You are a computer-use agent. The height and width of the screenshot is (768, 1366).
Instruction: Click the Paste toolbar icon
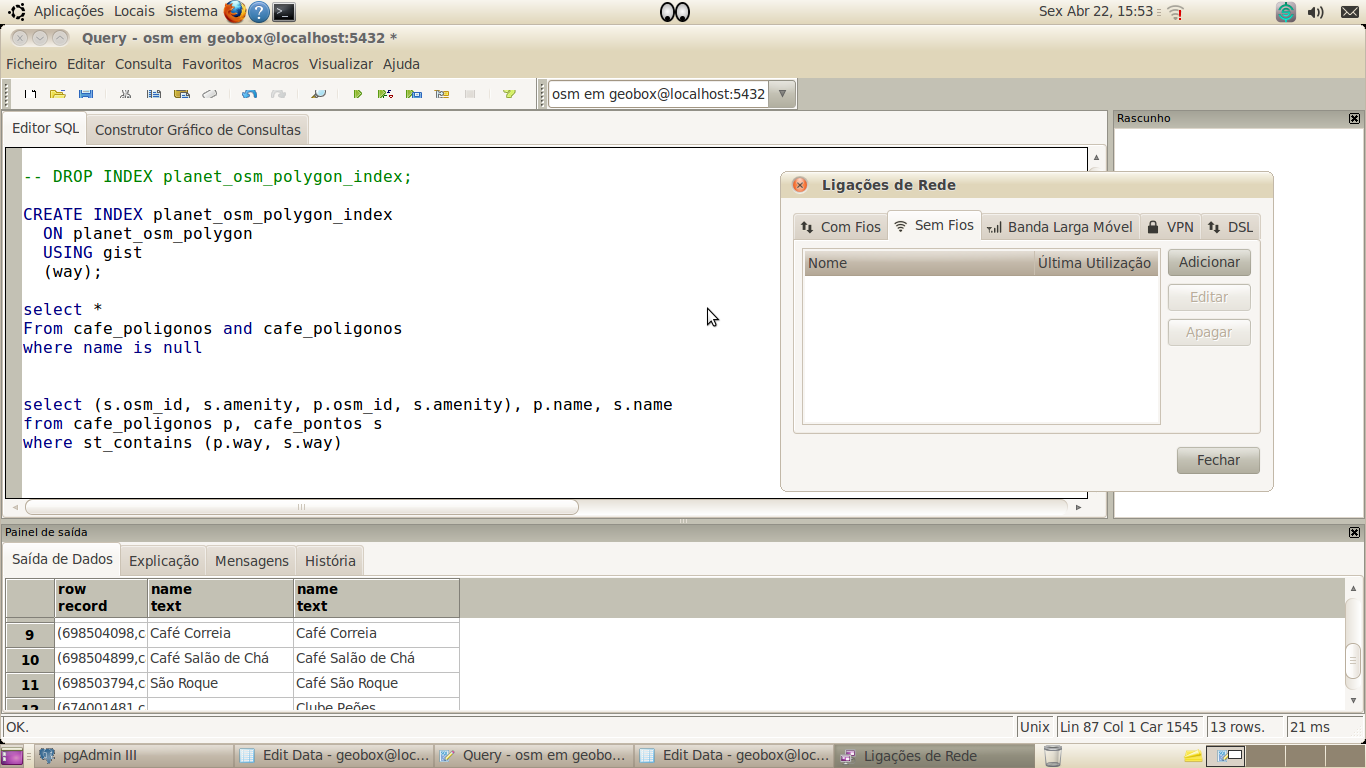coord(182,94)
